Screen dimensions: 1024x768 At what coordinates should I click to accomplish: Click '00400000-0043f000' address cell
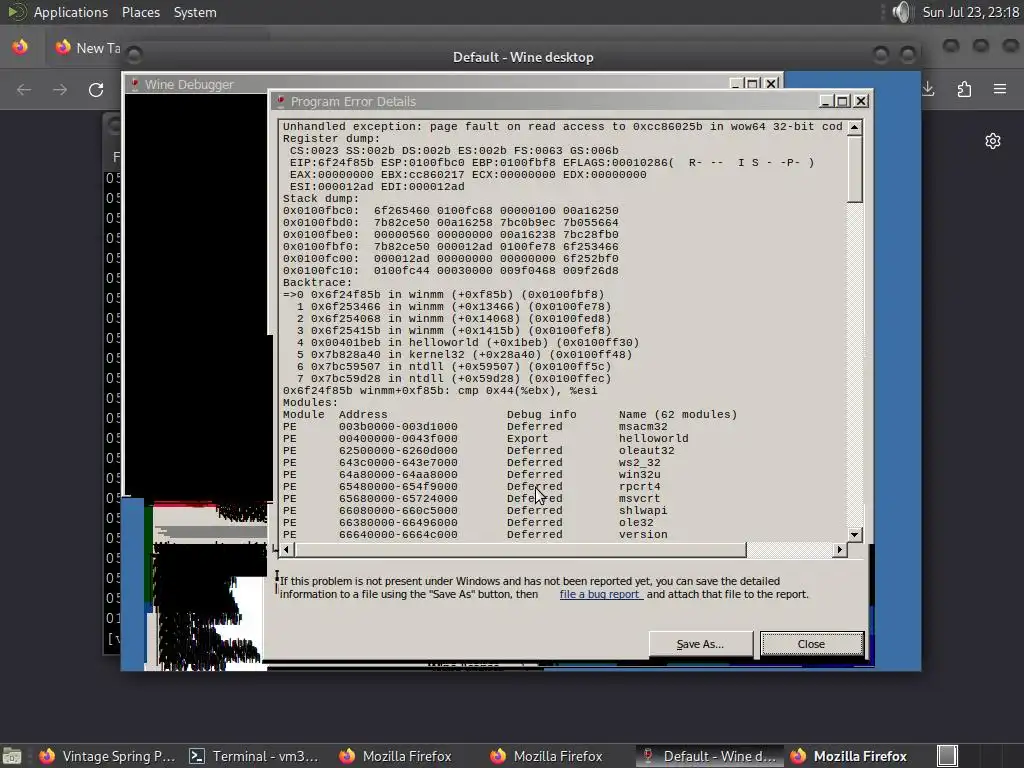coord(398,439)
